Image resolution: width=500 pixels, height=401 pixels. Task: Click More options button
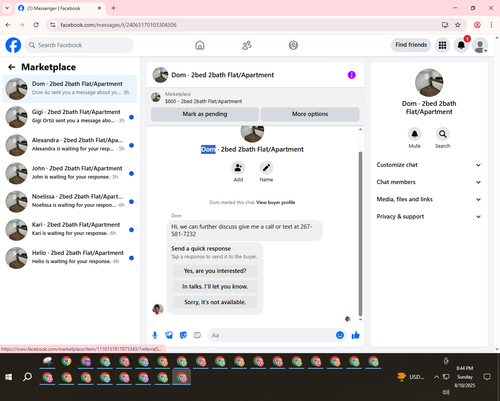point(310,114)
